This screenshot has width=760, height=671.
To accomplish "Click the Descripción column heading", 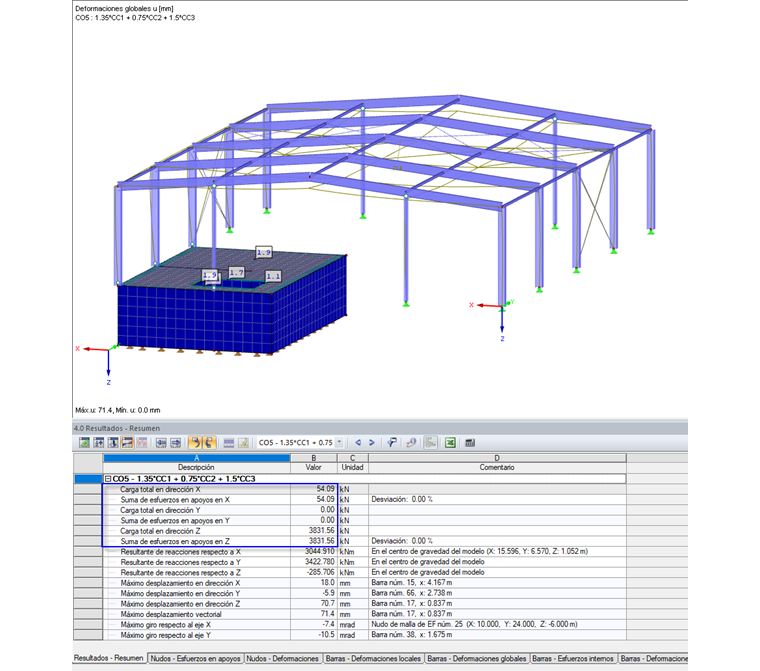I will click(196, 467).
